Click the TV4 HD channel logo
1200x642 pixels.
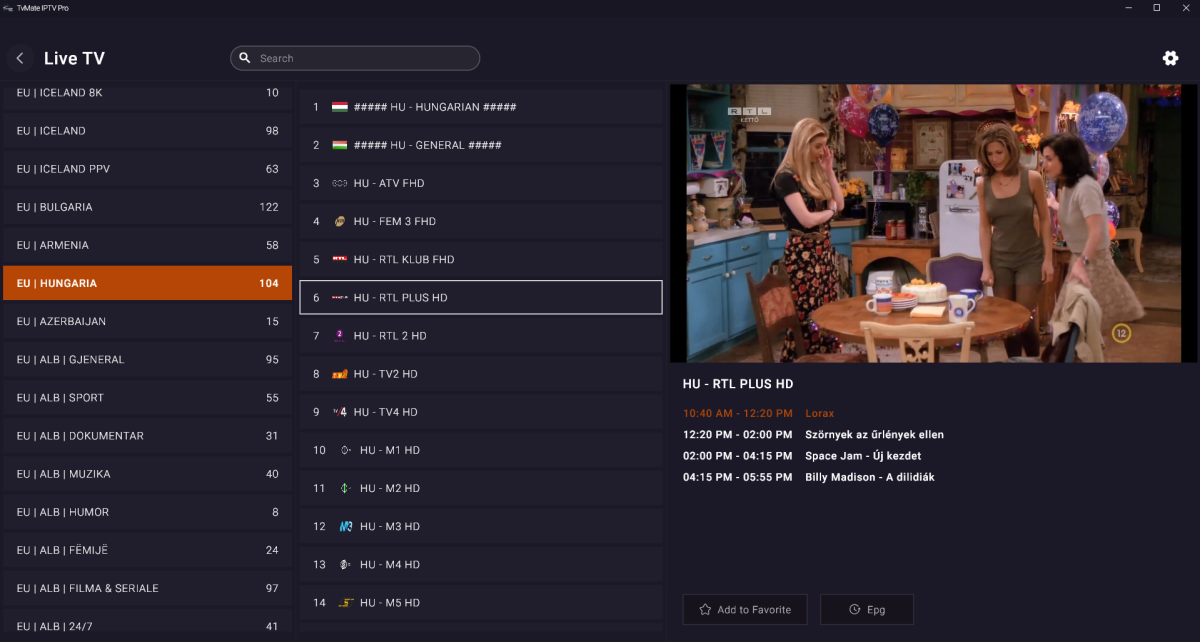pyautogui.click(x=340, y=412)
